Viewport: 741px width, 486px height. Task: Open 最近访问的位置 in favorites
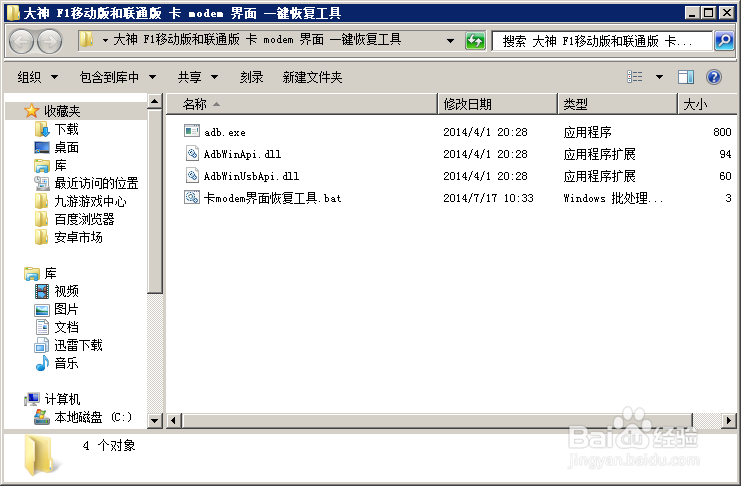tap(96, 183)
